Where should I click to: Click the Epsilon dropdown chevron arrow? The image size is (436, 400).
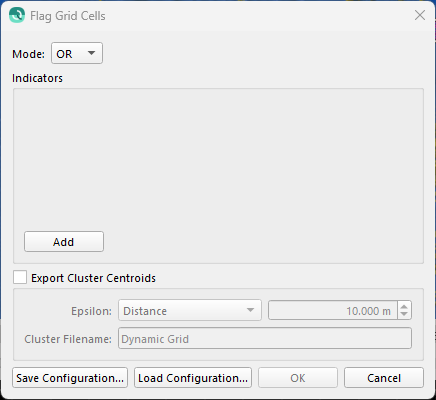pos(250,310)
